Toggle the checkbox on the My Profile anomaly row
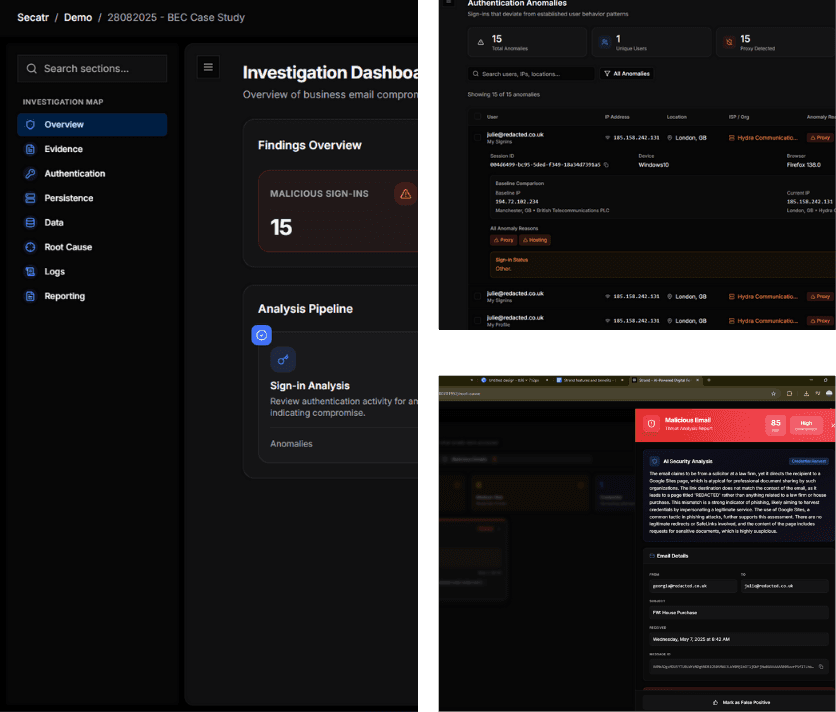 (x=477, y=320)
